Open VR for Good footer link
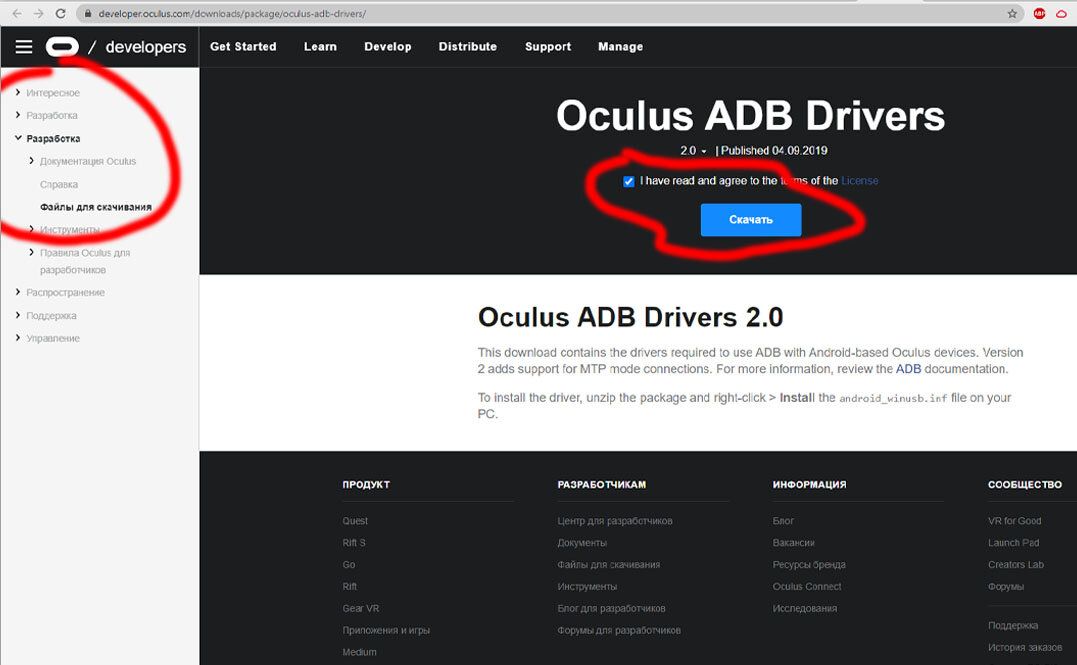 pos(1014,521)
